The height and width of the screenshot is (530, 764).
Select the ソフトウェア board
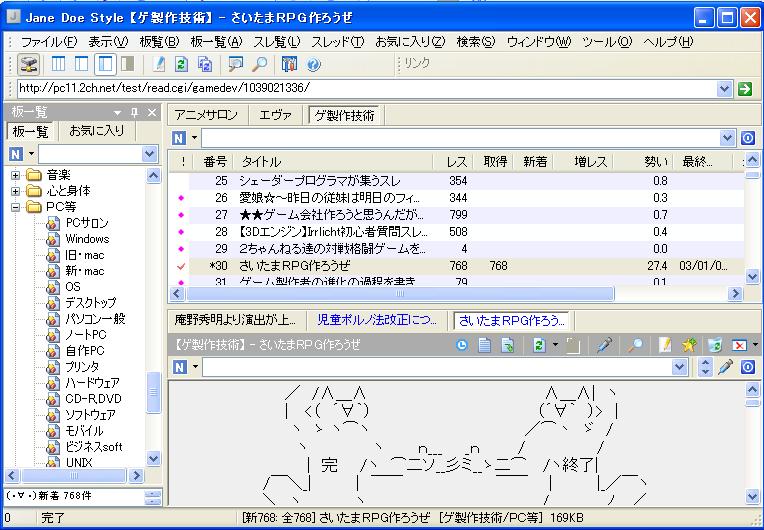coord(90,415)
